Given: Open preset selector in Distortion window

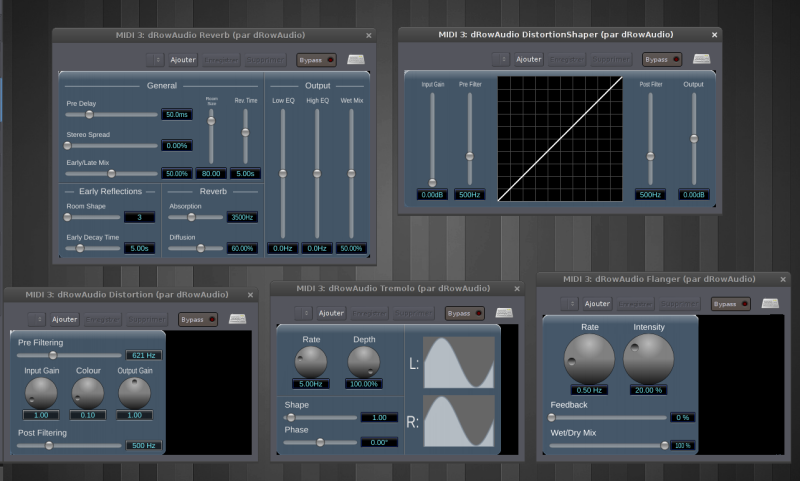Looking at the screenshot, I should pos(37,319).
